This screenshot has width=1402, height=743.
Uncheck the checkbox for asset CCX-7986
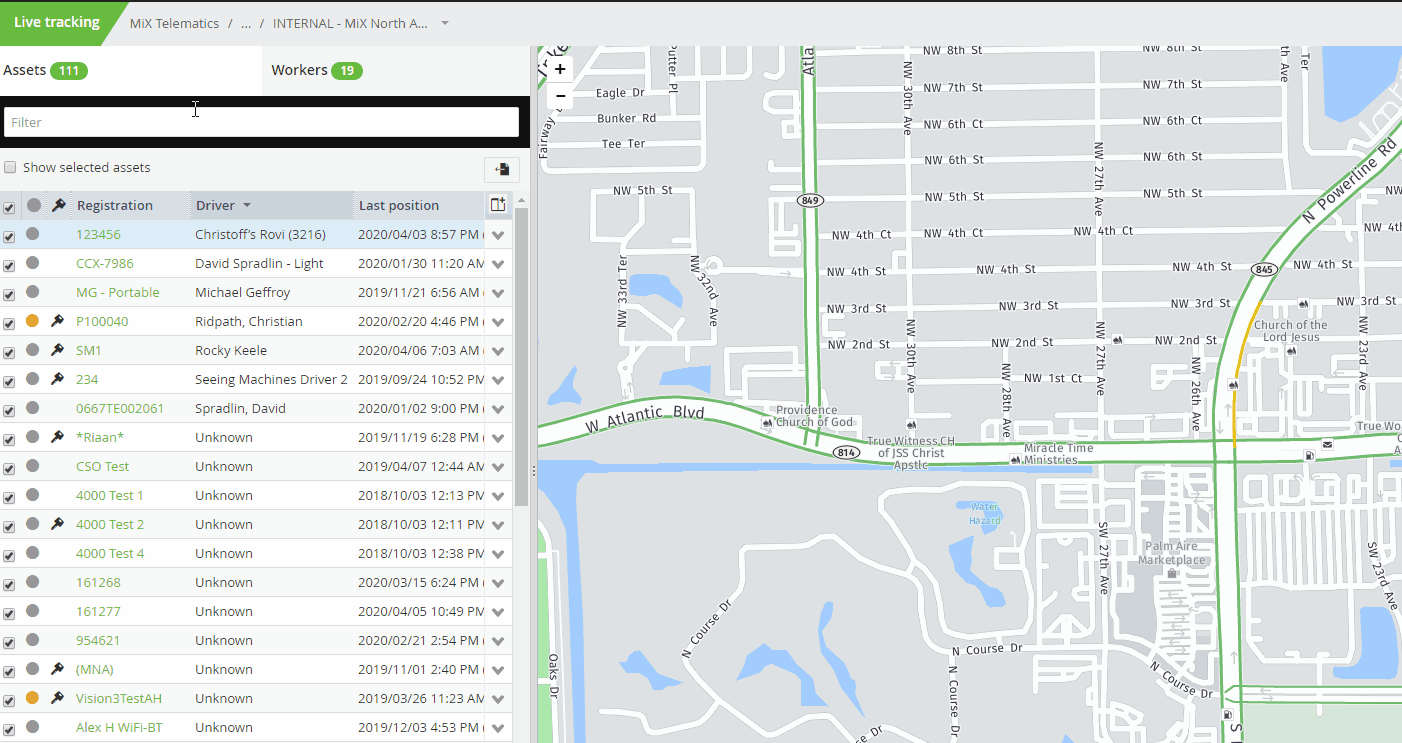[9, 265]
